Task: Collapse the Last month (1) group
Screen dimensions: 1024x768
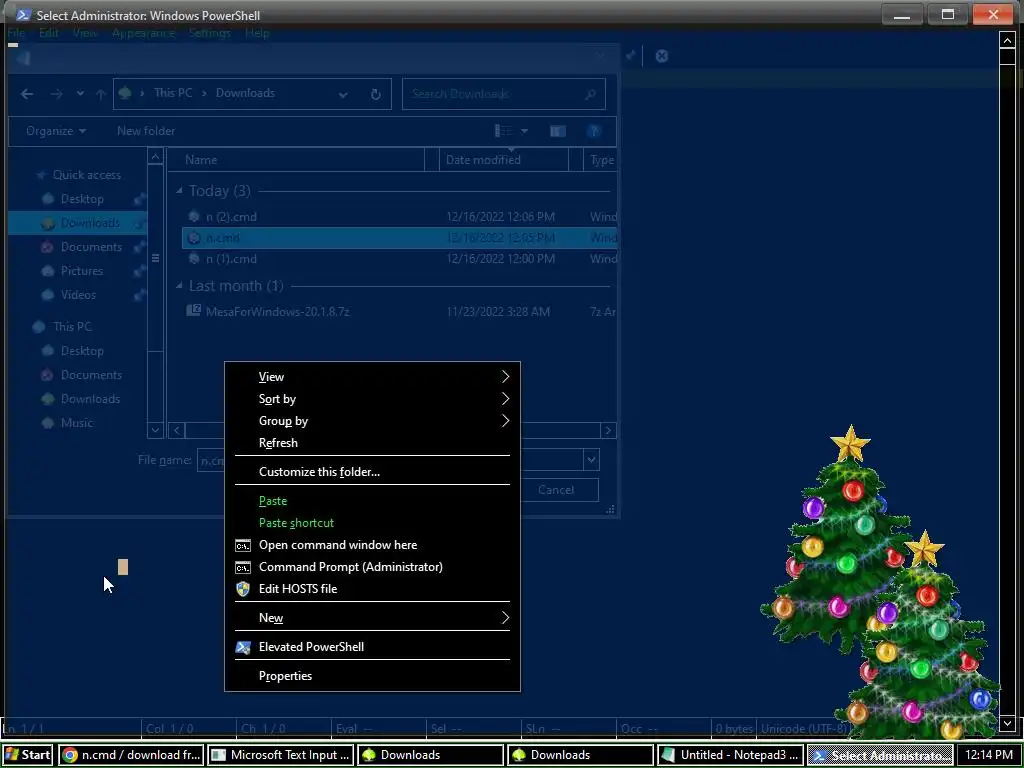Action: coord(179,286)
